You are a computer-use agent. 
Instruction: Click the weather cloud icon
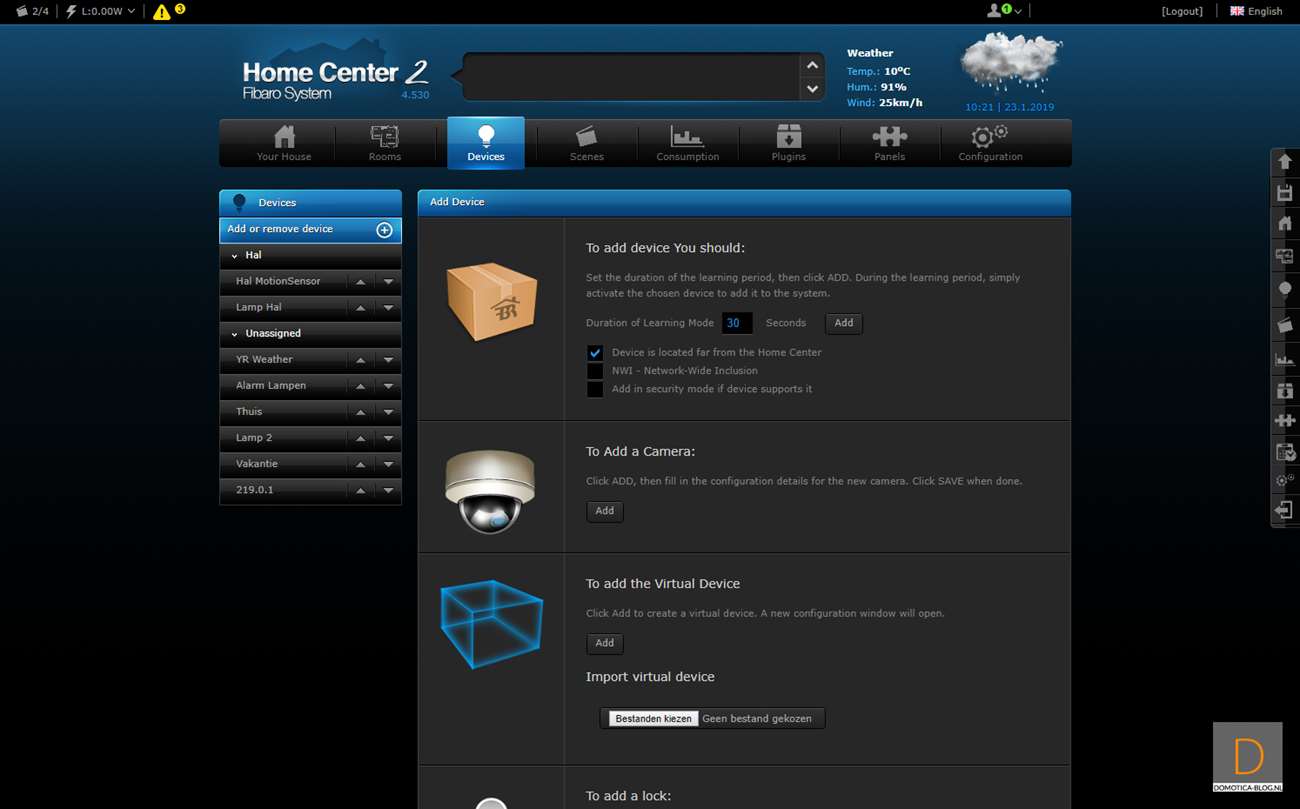[x=1010, y=65]
